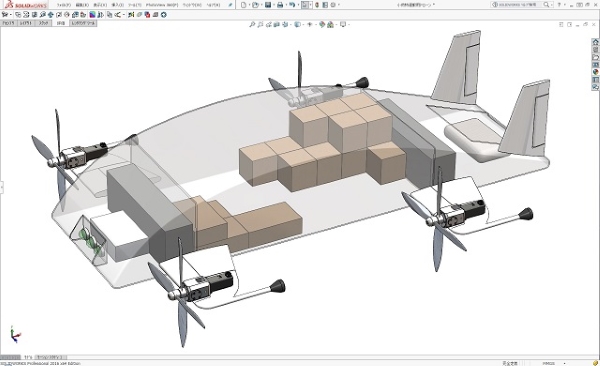The image size is (600, 366).
Task: Select the third CommandManager tab
Action: [x=43, y=23]
